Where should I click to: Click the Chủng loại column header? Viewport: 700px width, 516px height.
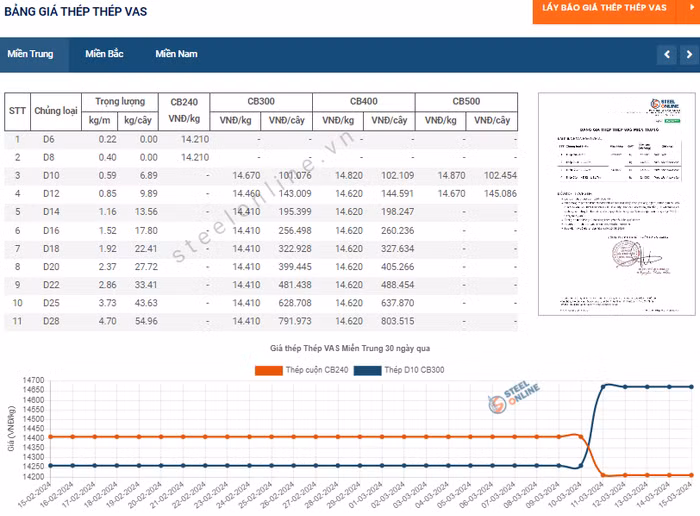click(x=56, y=111)
